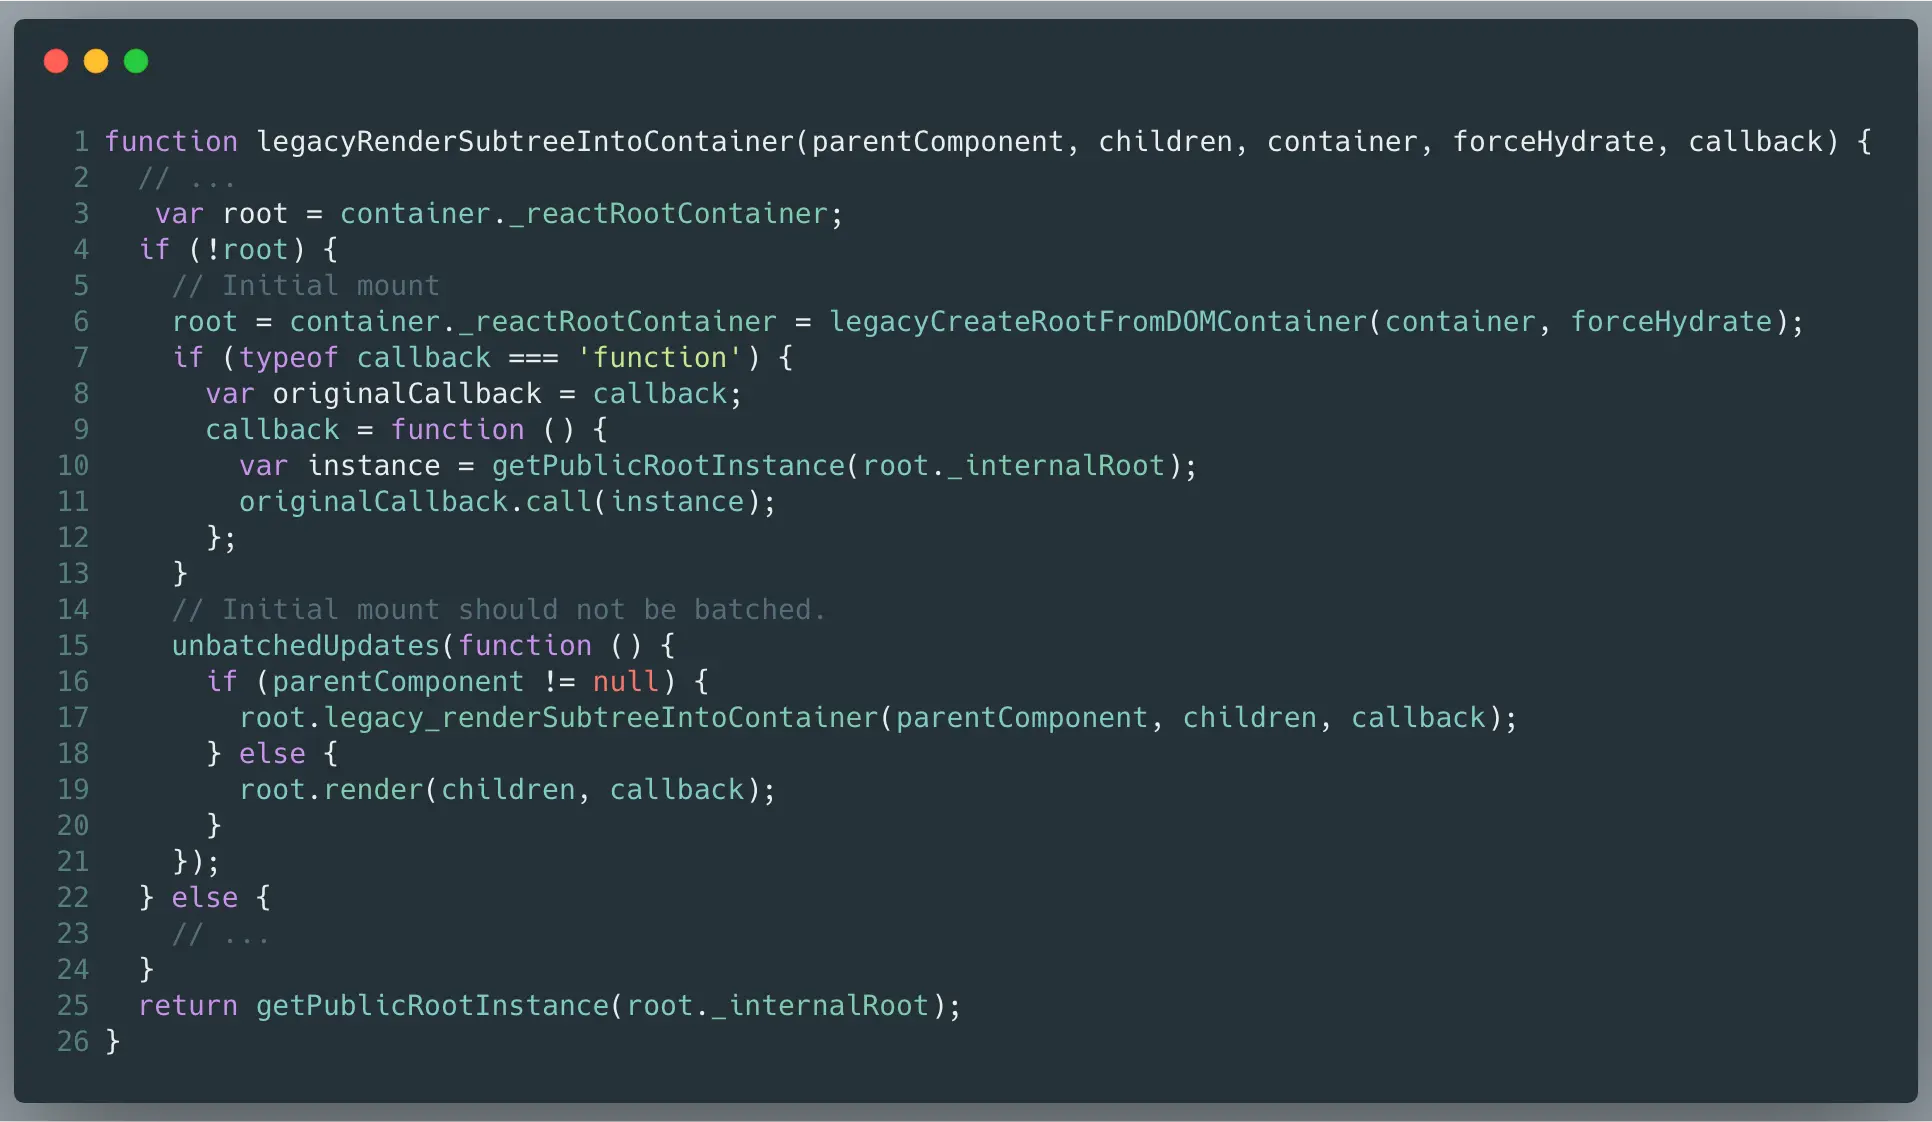
Task: Click line number 1 in gutter
Action: point(81,142)
